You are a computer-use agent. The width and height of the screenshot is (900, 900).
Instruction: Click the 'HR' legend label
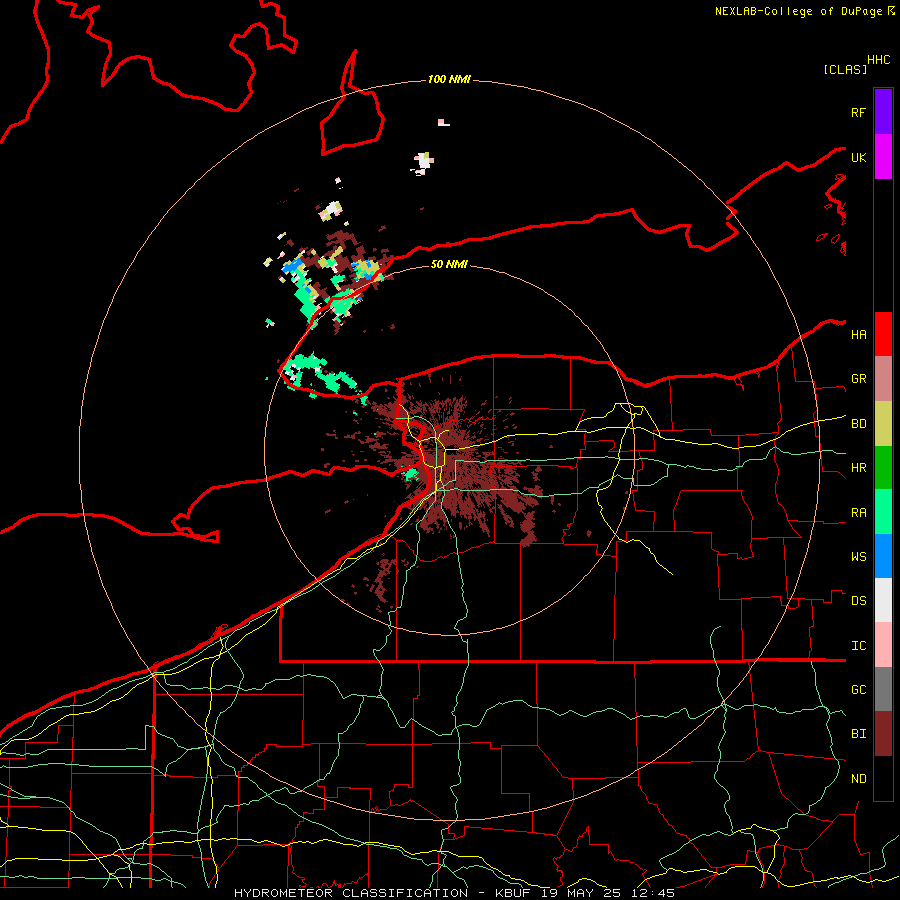[x=858, y=468]
